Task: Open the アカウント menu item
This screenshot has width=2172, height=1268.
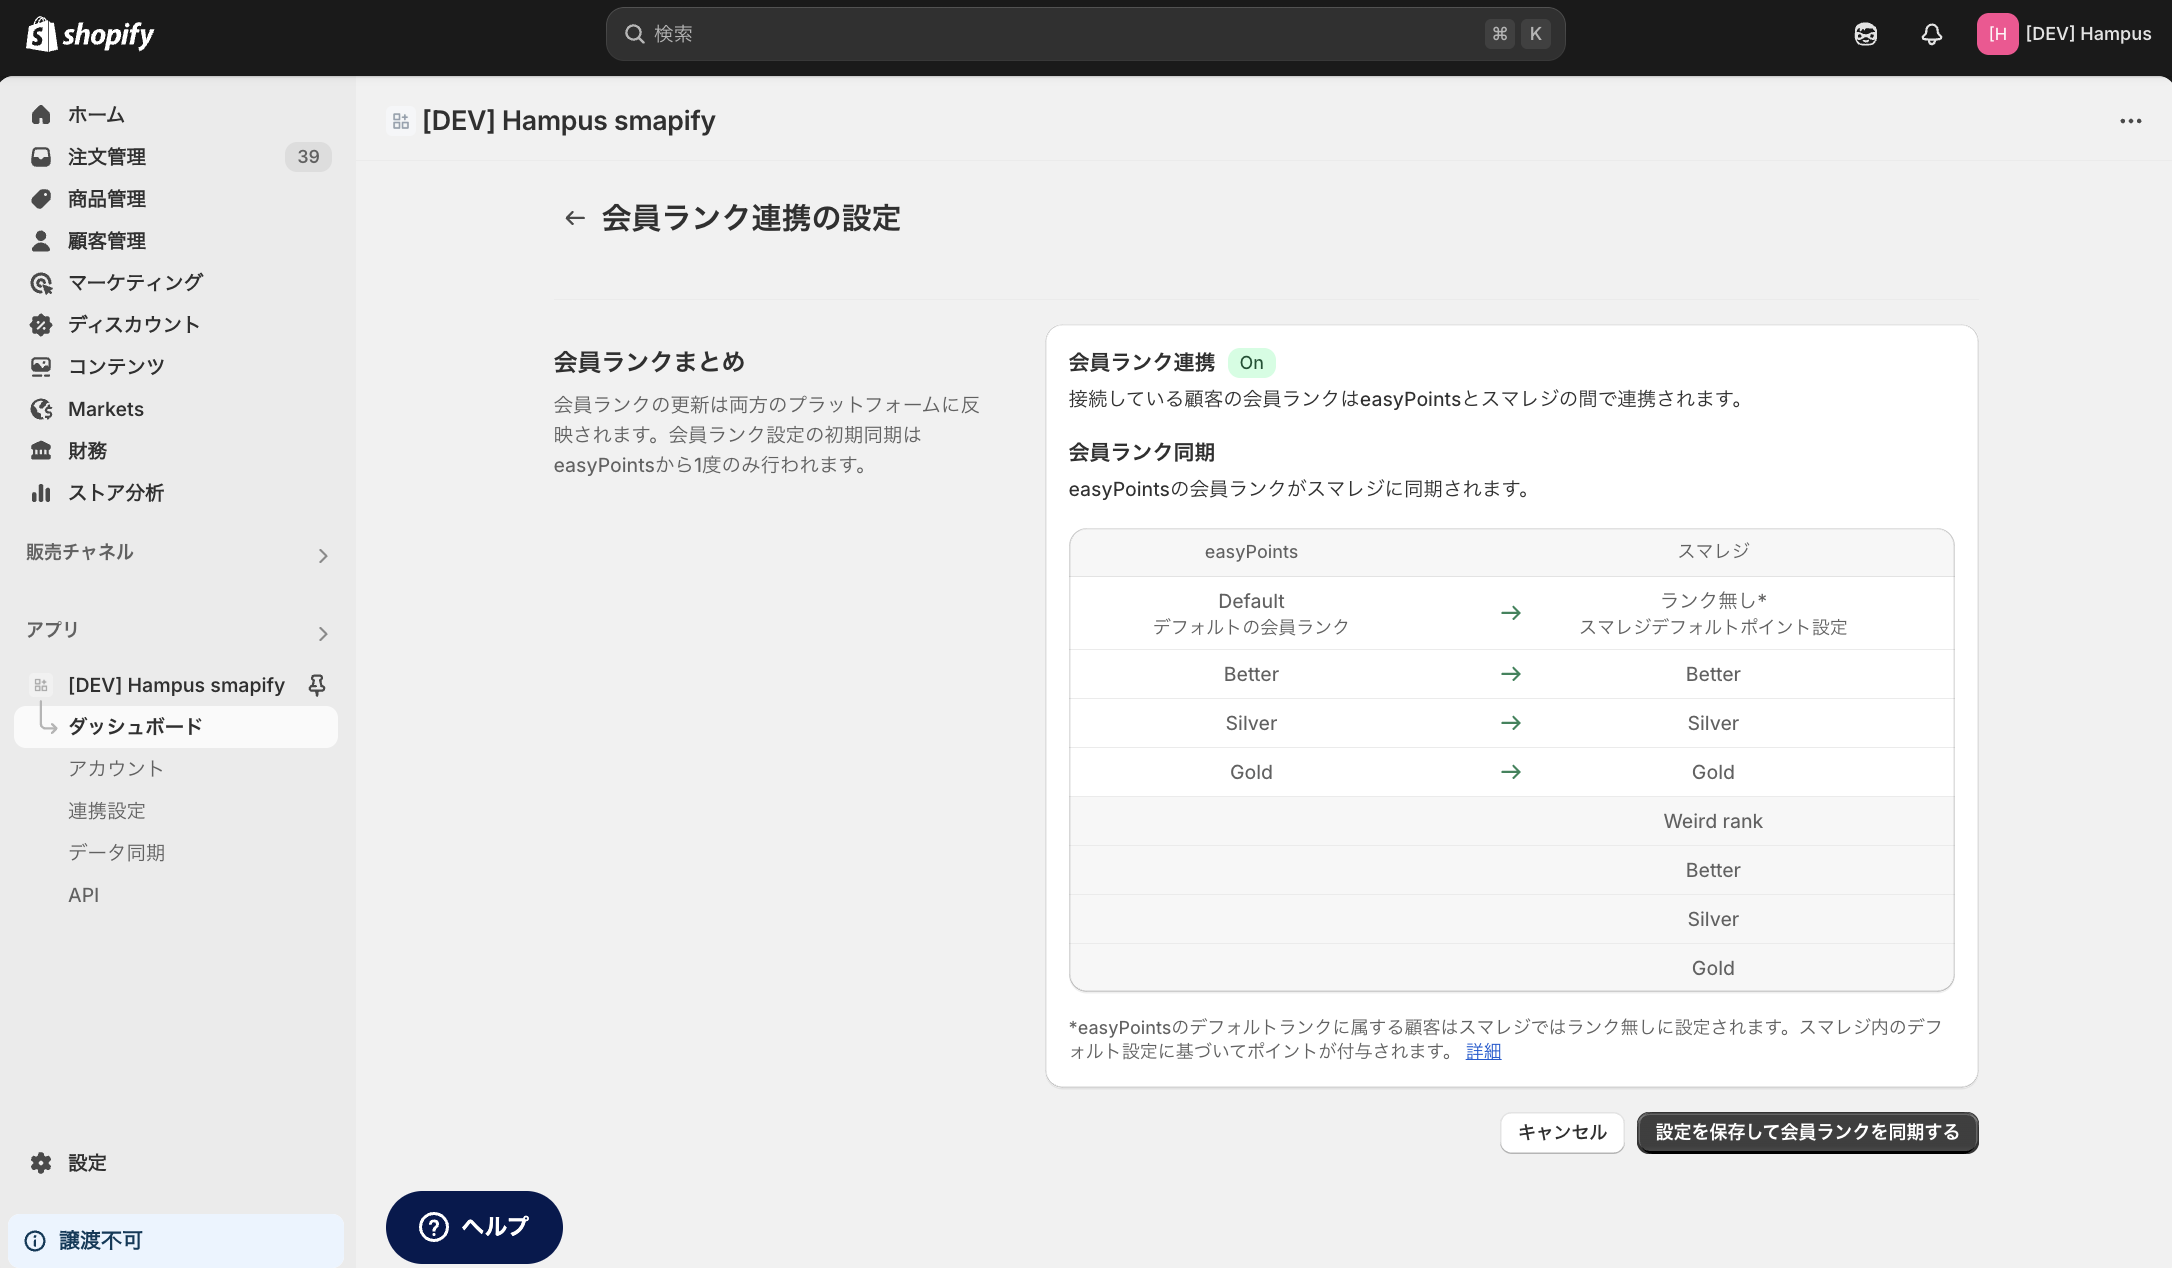Action: point(116,768)
